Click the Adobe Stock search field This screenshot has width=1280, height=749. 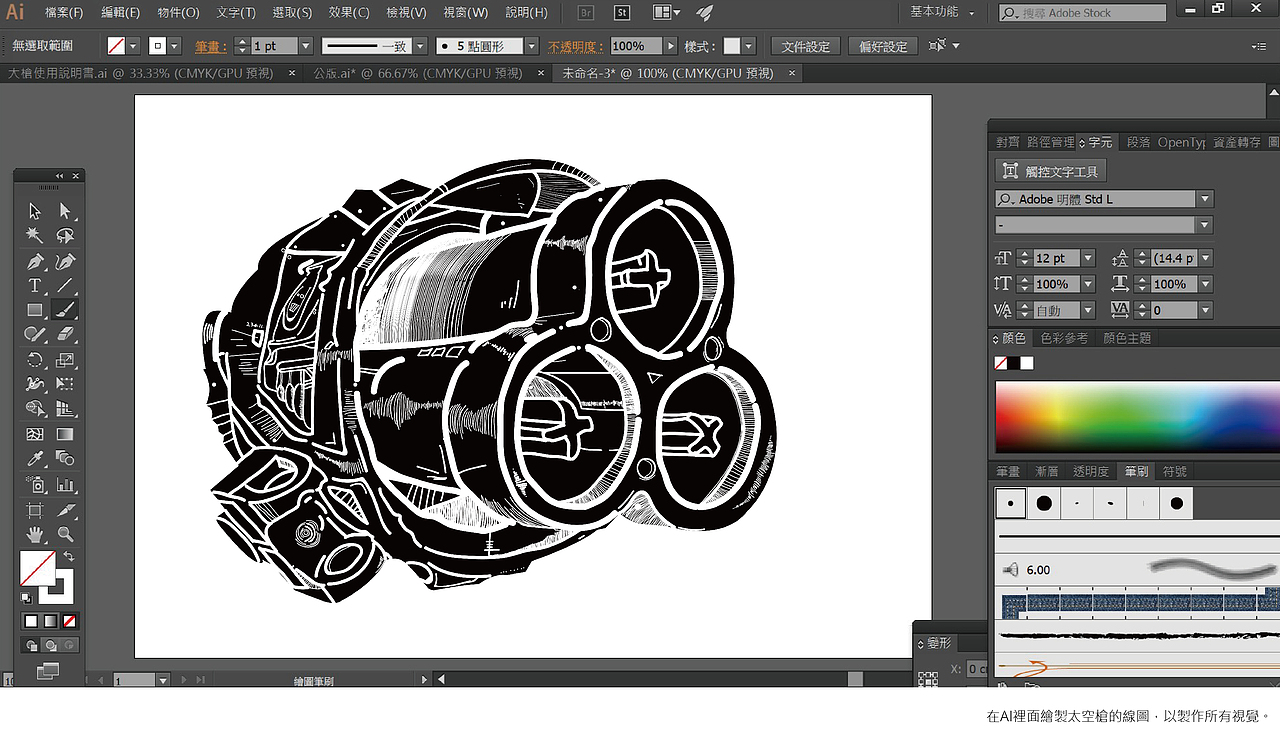[1090, 13]
